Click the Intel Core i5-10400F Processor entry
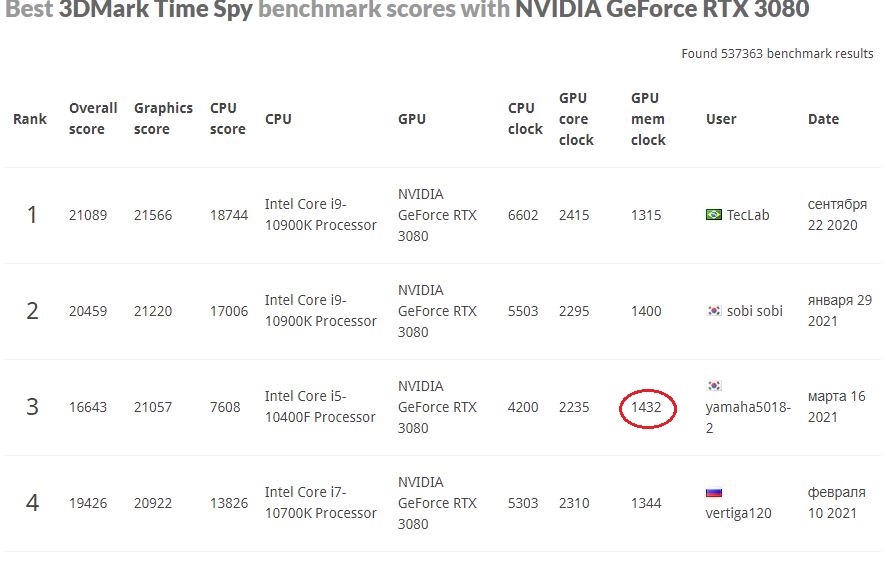The height and width of the screenshot is (570, 892). pos(320,407)
